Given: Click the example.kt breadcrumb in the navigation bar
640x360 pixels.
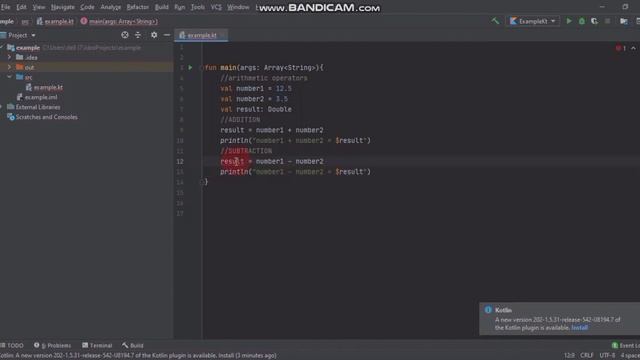Looking at the screenshot, I should pos(55,21).
